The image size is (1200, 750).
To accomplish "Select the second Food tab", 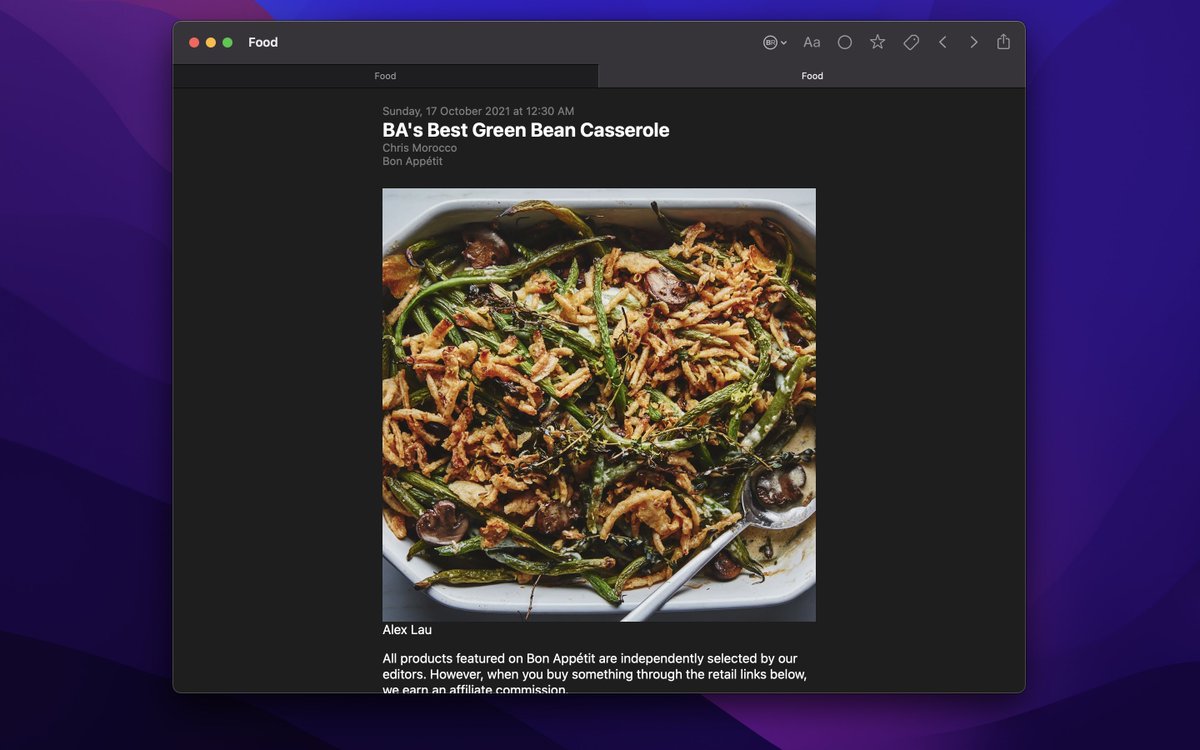I will click(812, 76).
